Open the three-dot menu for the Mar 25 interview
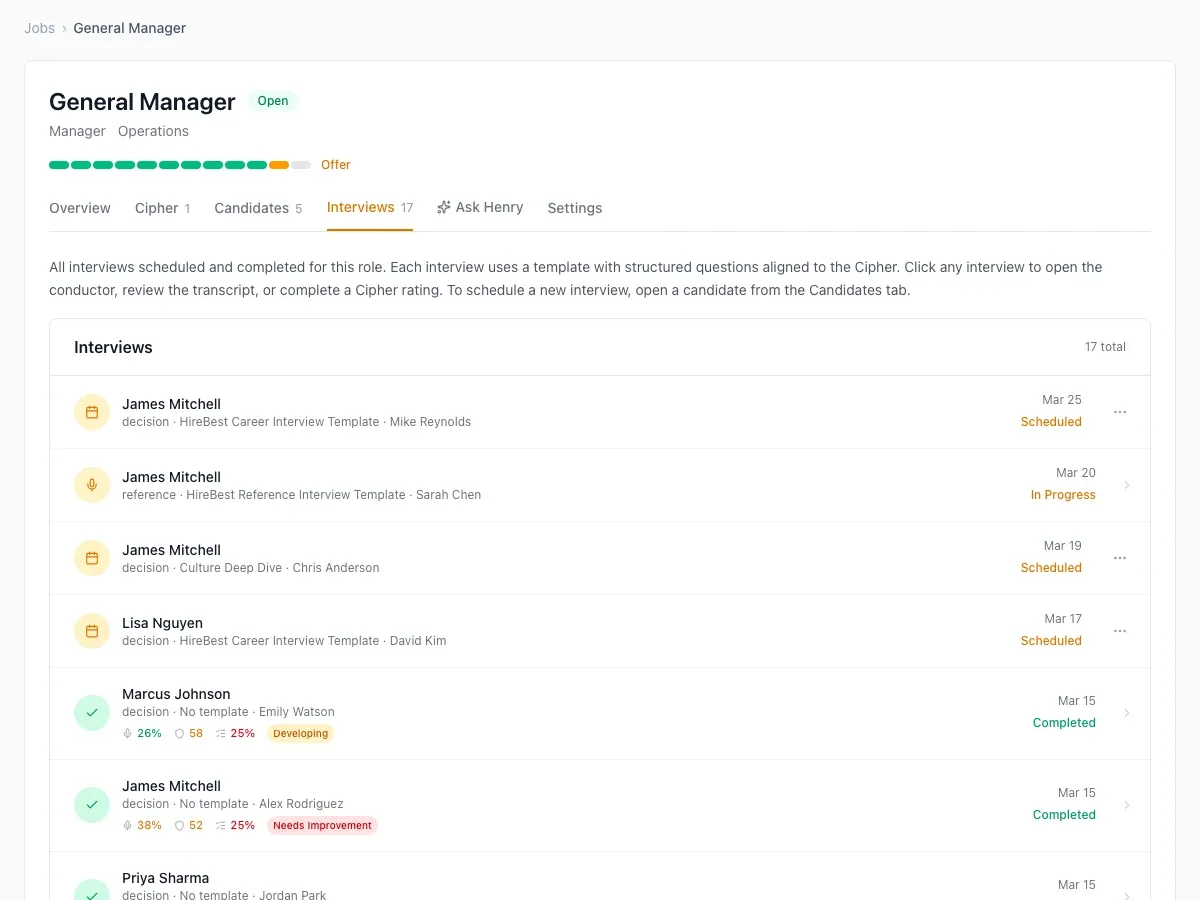The width and height of the screenshot is (1200, 900). tap(1120, 412)
